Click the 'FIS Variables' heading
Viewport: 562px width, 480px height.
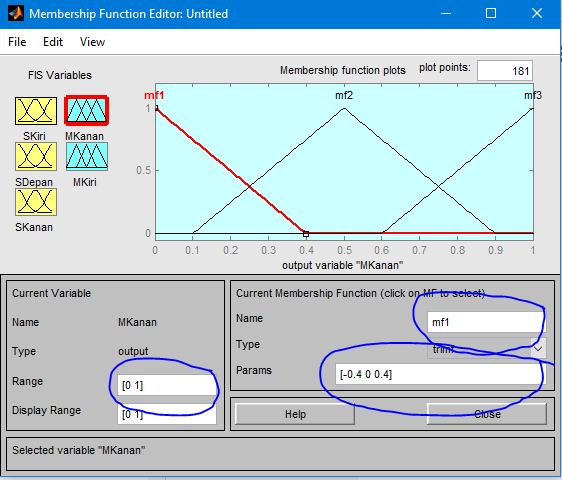click(60, 75)
